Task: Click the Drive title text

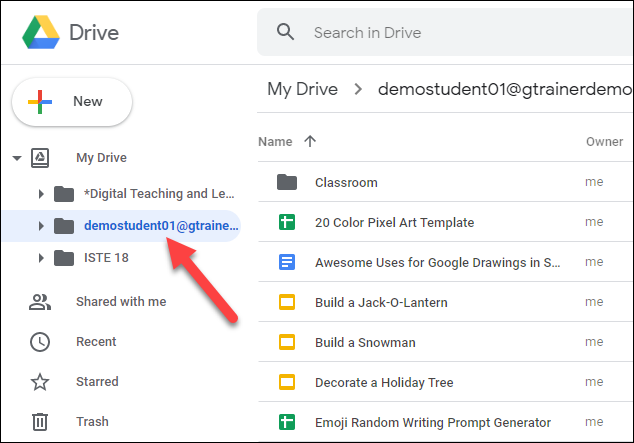Action: [x=94, y=33]
